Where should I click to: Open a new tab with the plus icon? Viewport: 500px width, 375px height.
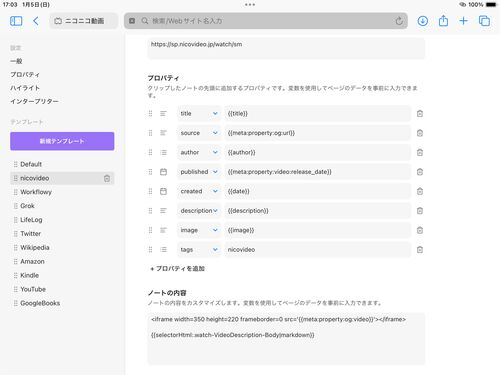(463, 21)
